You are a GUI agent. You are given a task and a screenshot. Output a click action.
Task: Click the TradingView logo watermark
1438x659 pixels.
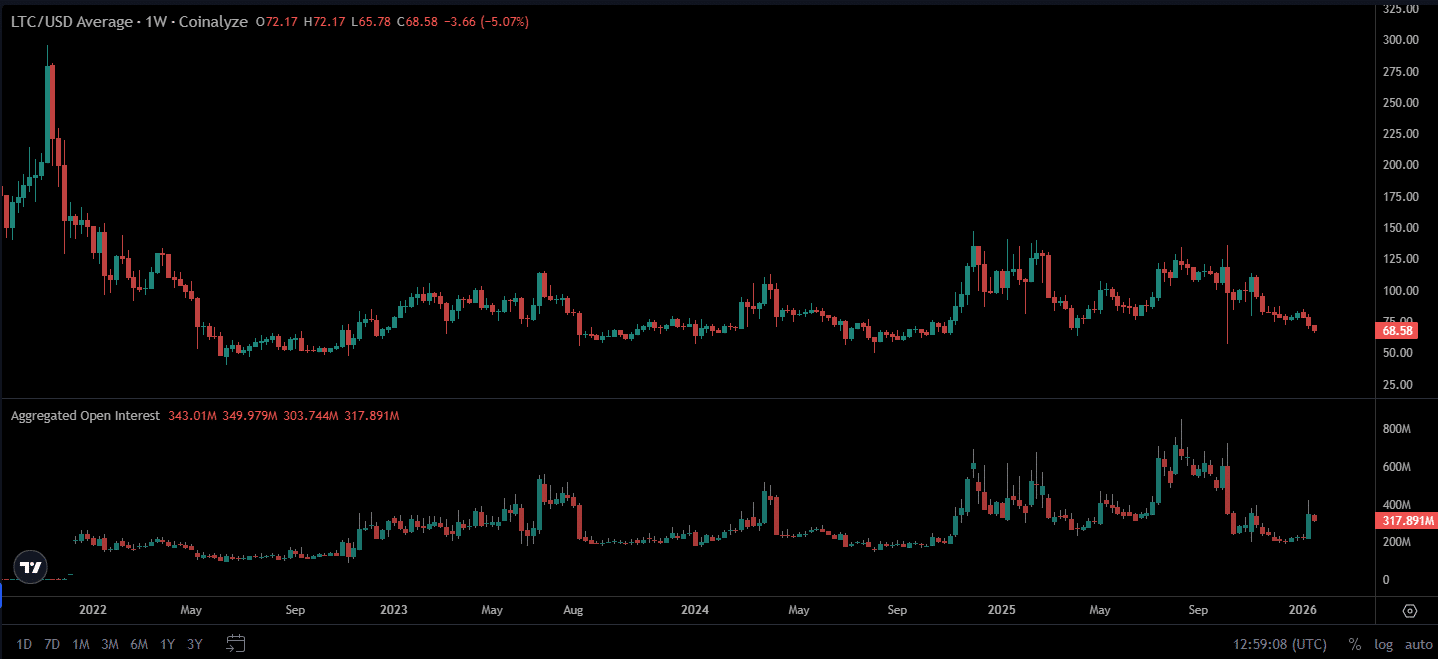coord(30,567)
